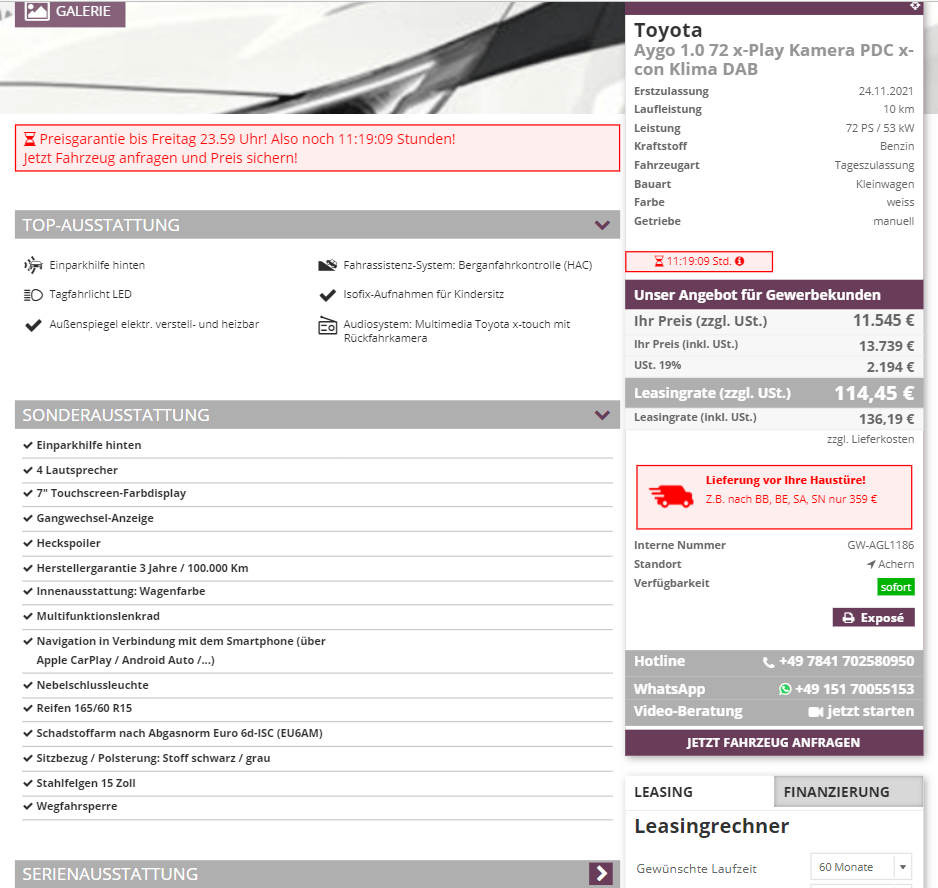This screenshot has height=888, width=938.
Task: Click the checkmark beside Wegfahrsperre
Action: point(28,806)
